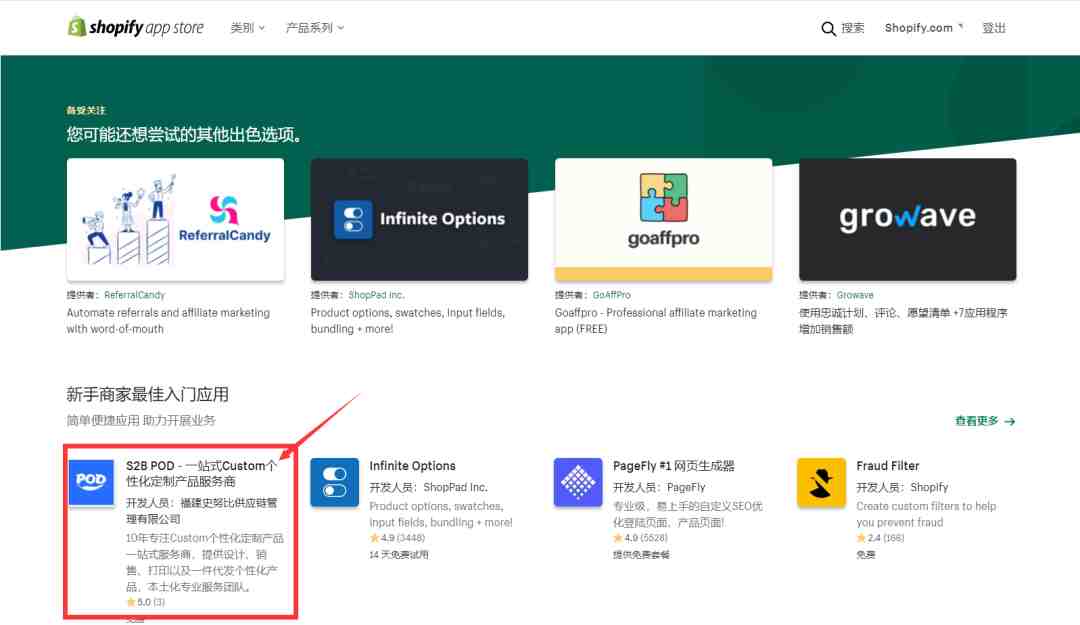Open the Infinite Options featured banner
This screenshot has width=1080, height=625.
419,219
